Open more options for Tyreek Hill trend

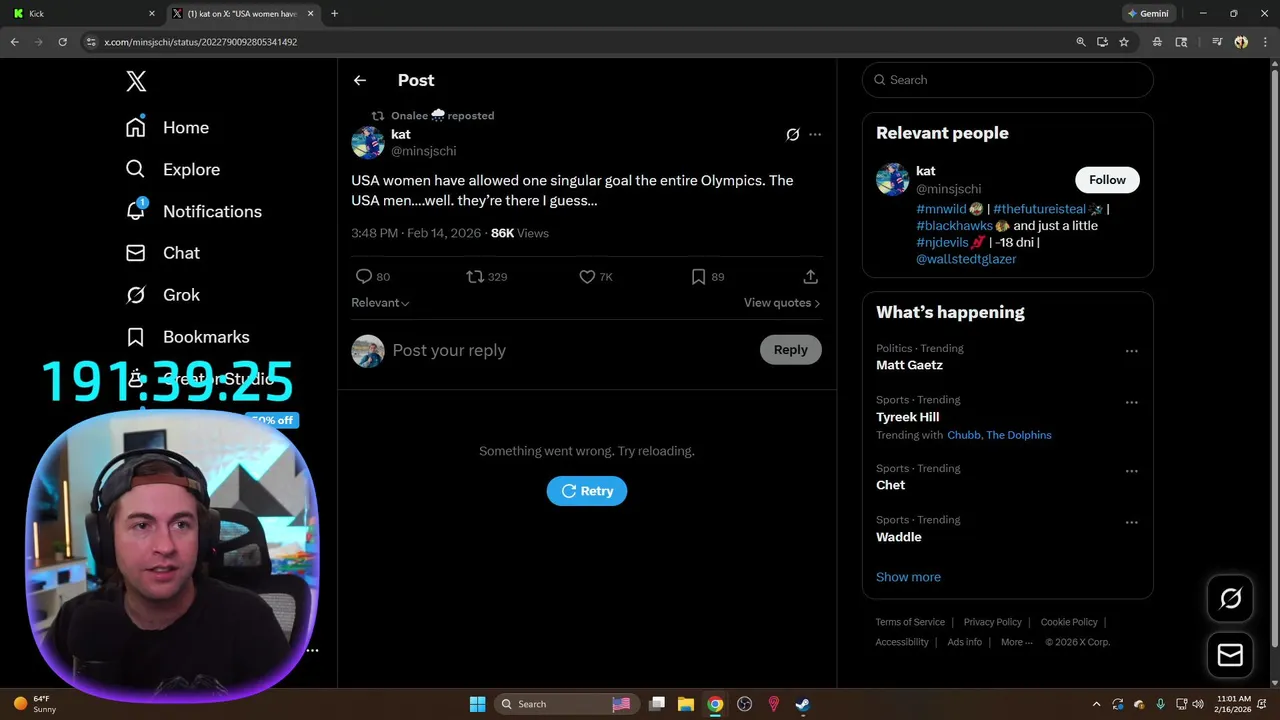[x=1131, y=403]
